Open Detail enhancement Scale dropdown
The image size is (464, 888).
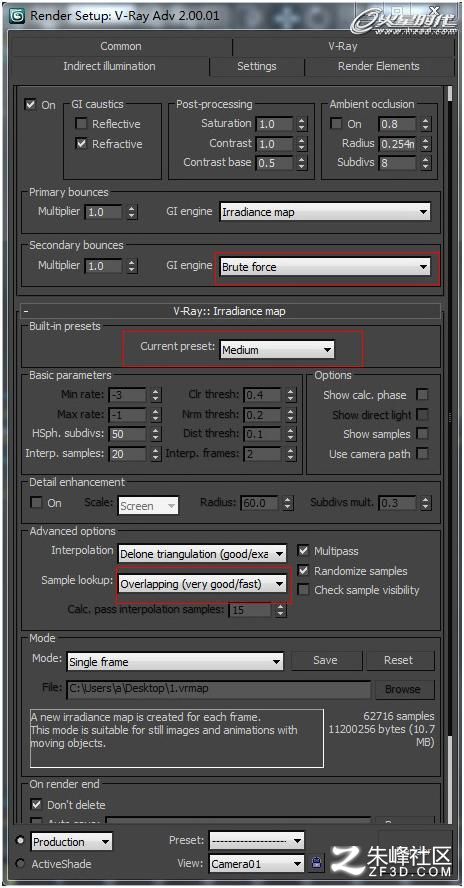point(148,506)
